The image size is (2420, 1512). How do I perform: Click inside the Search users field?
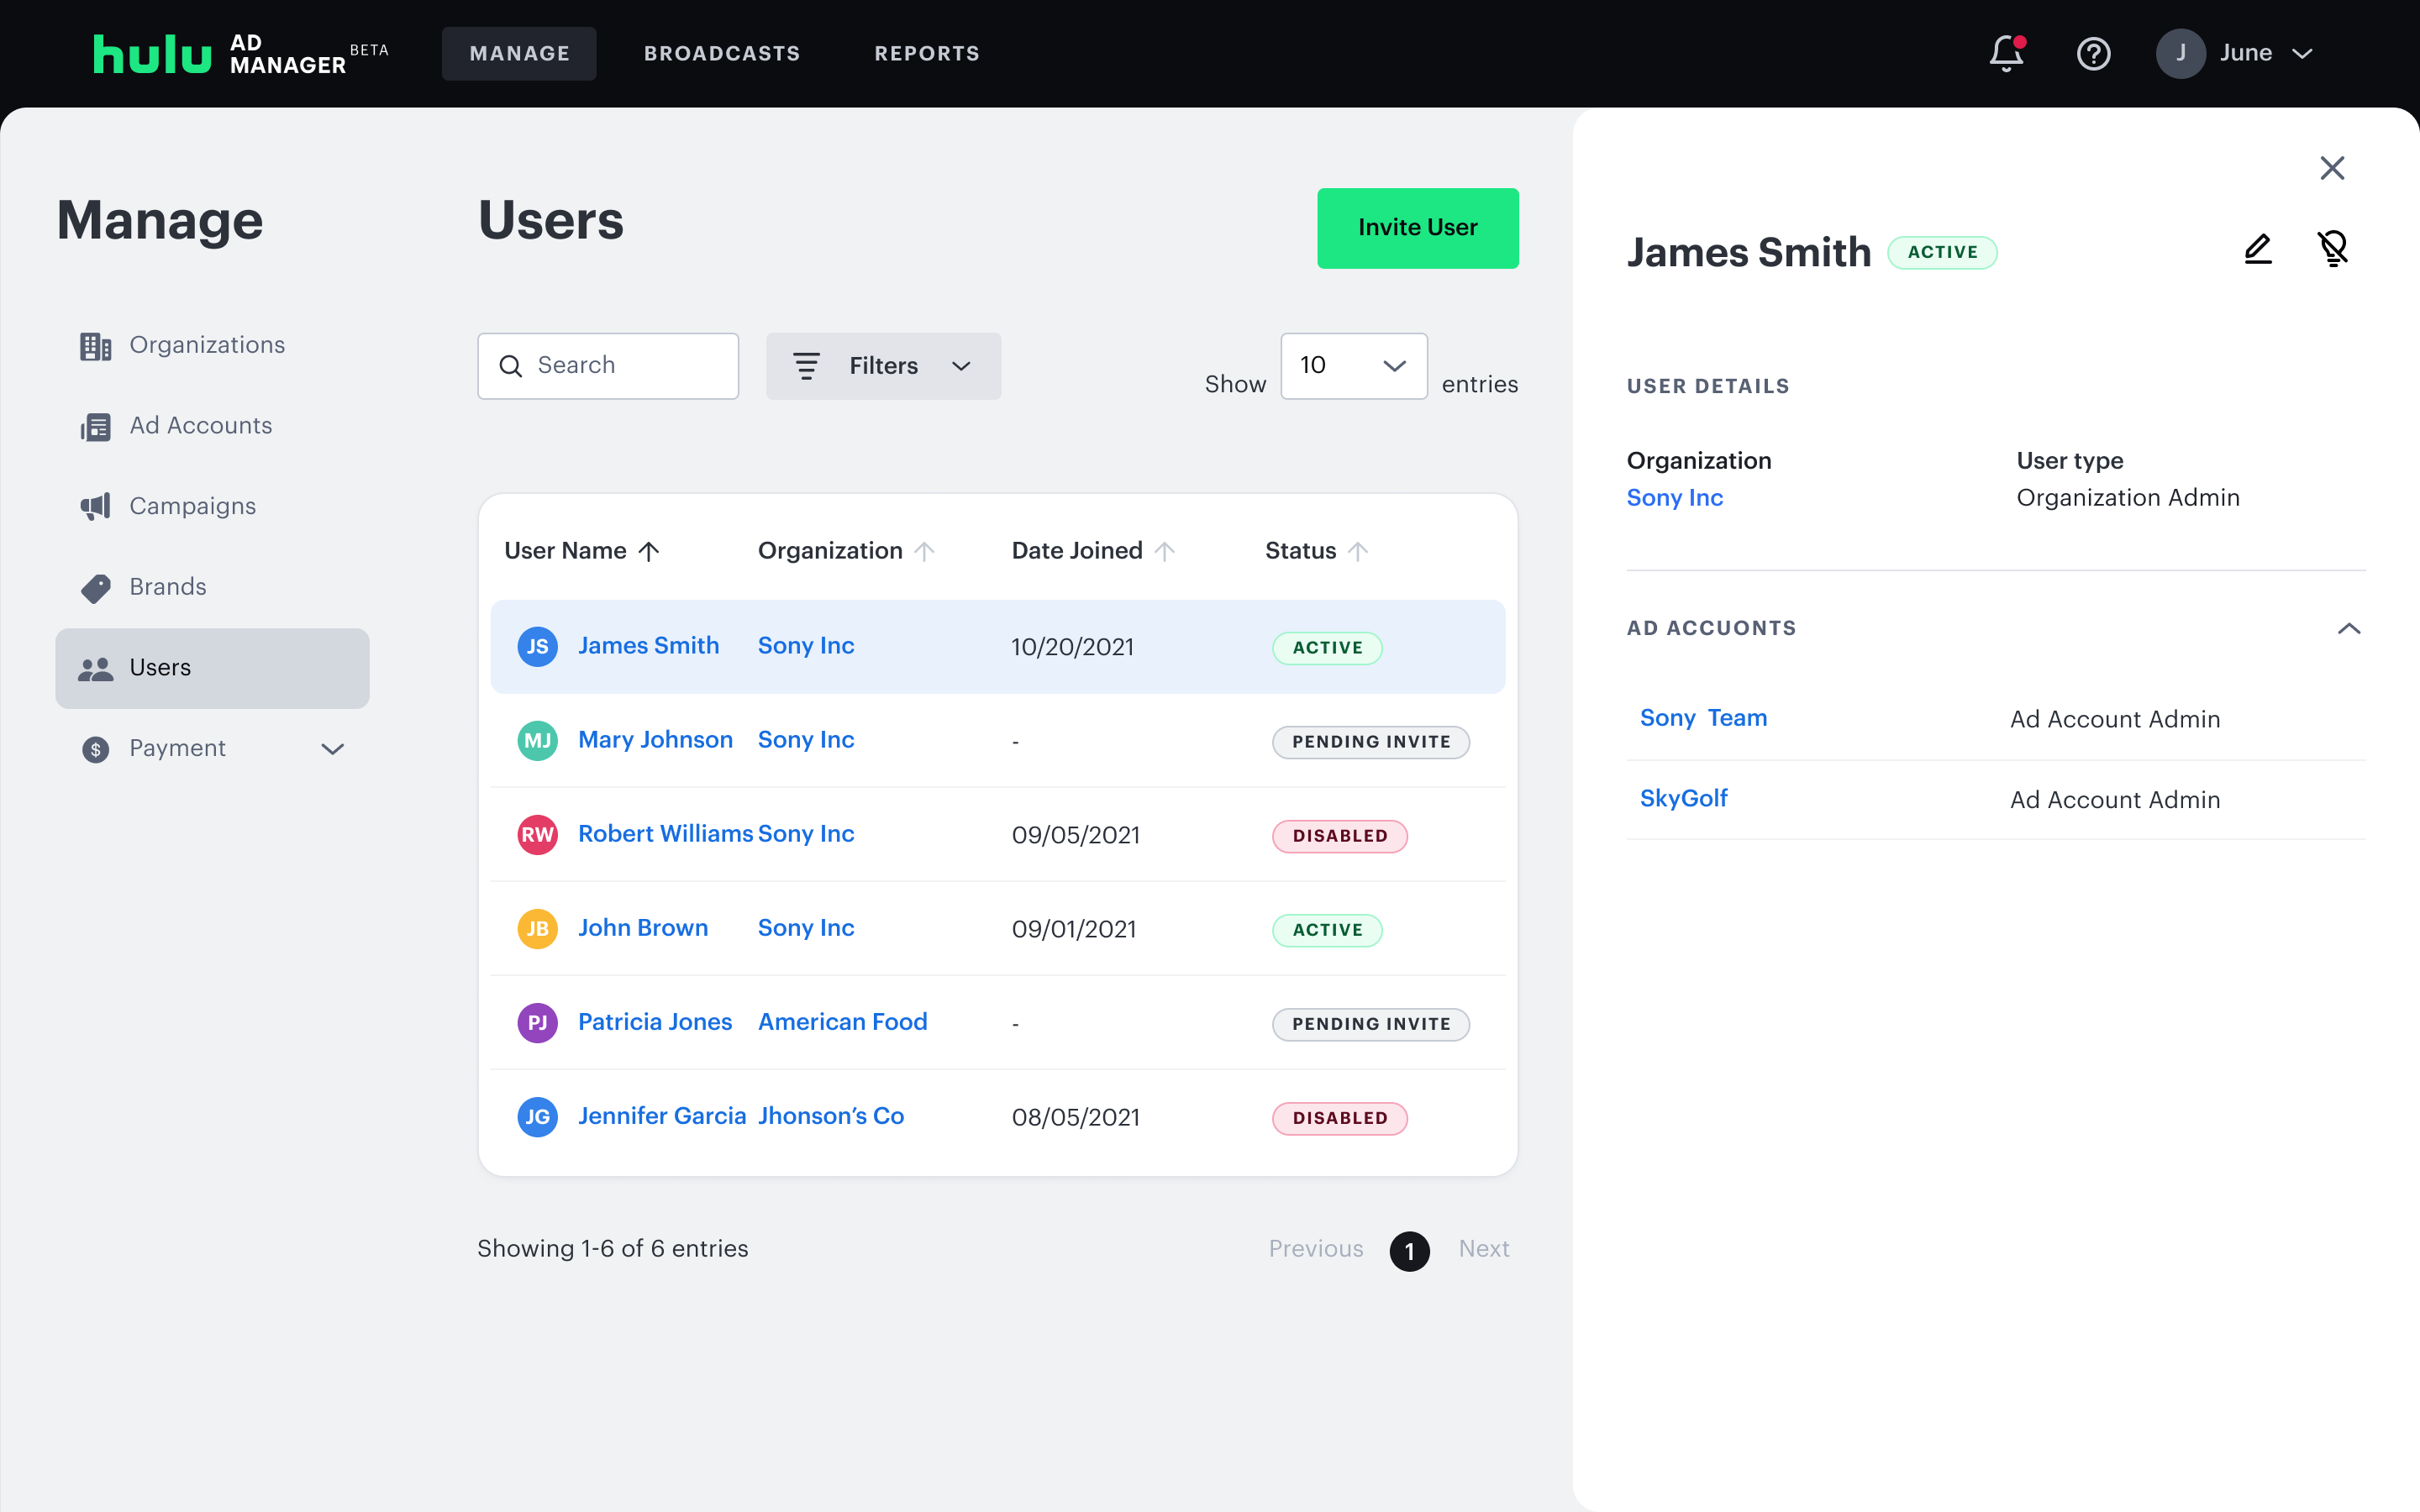625,366
